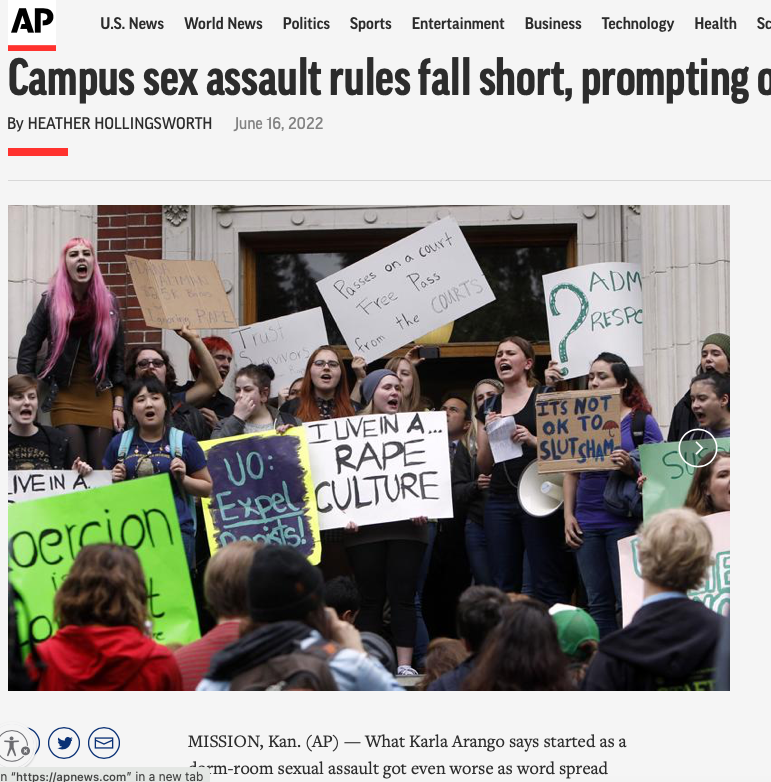The image size is (771, 782).
Task: Share article on Twitter
Action: coord(64,743)
